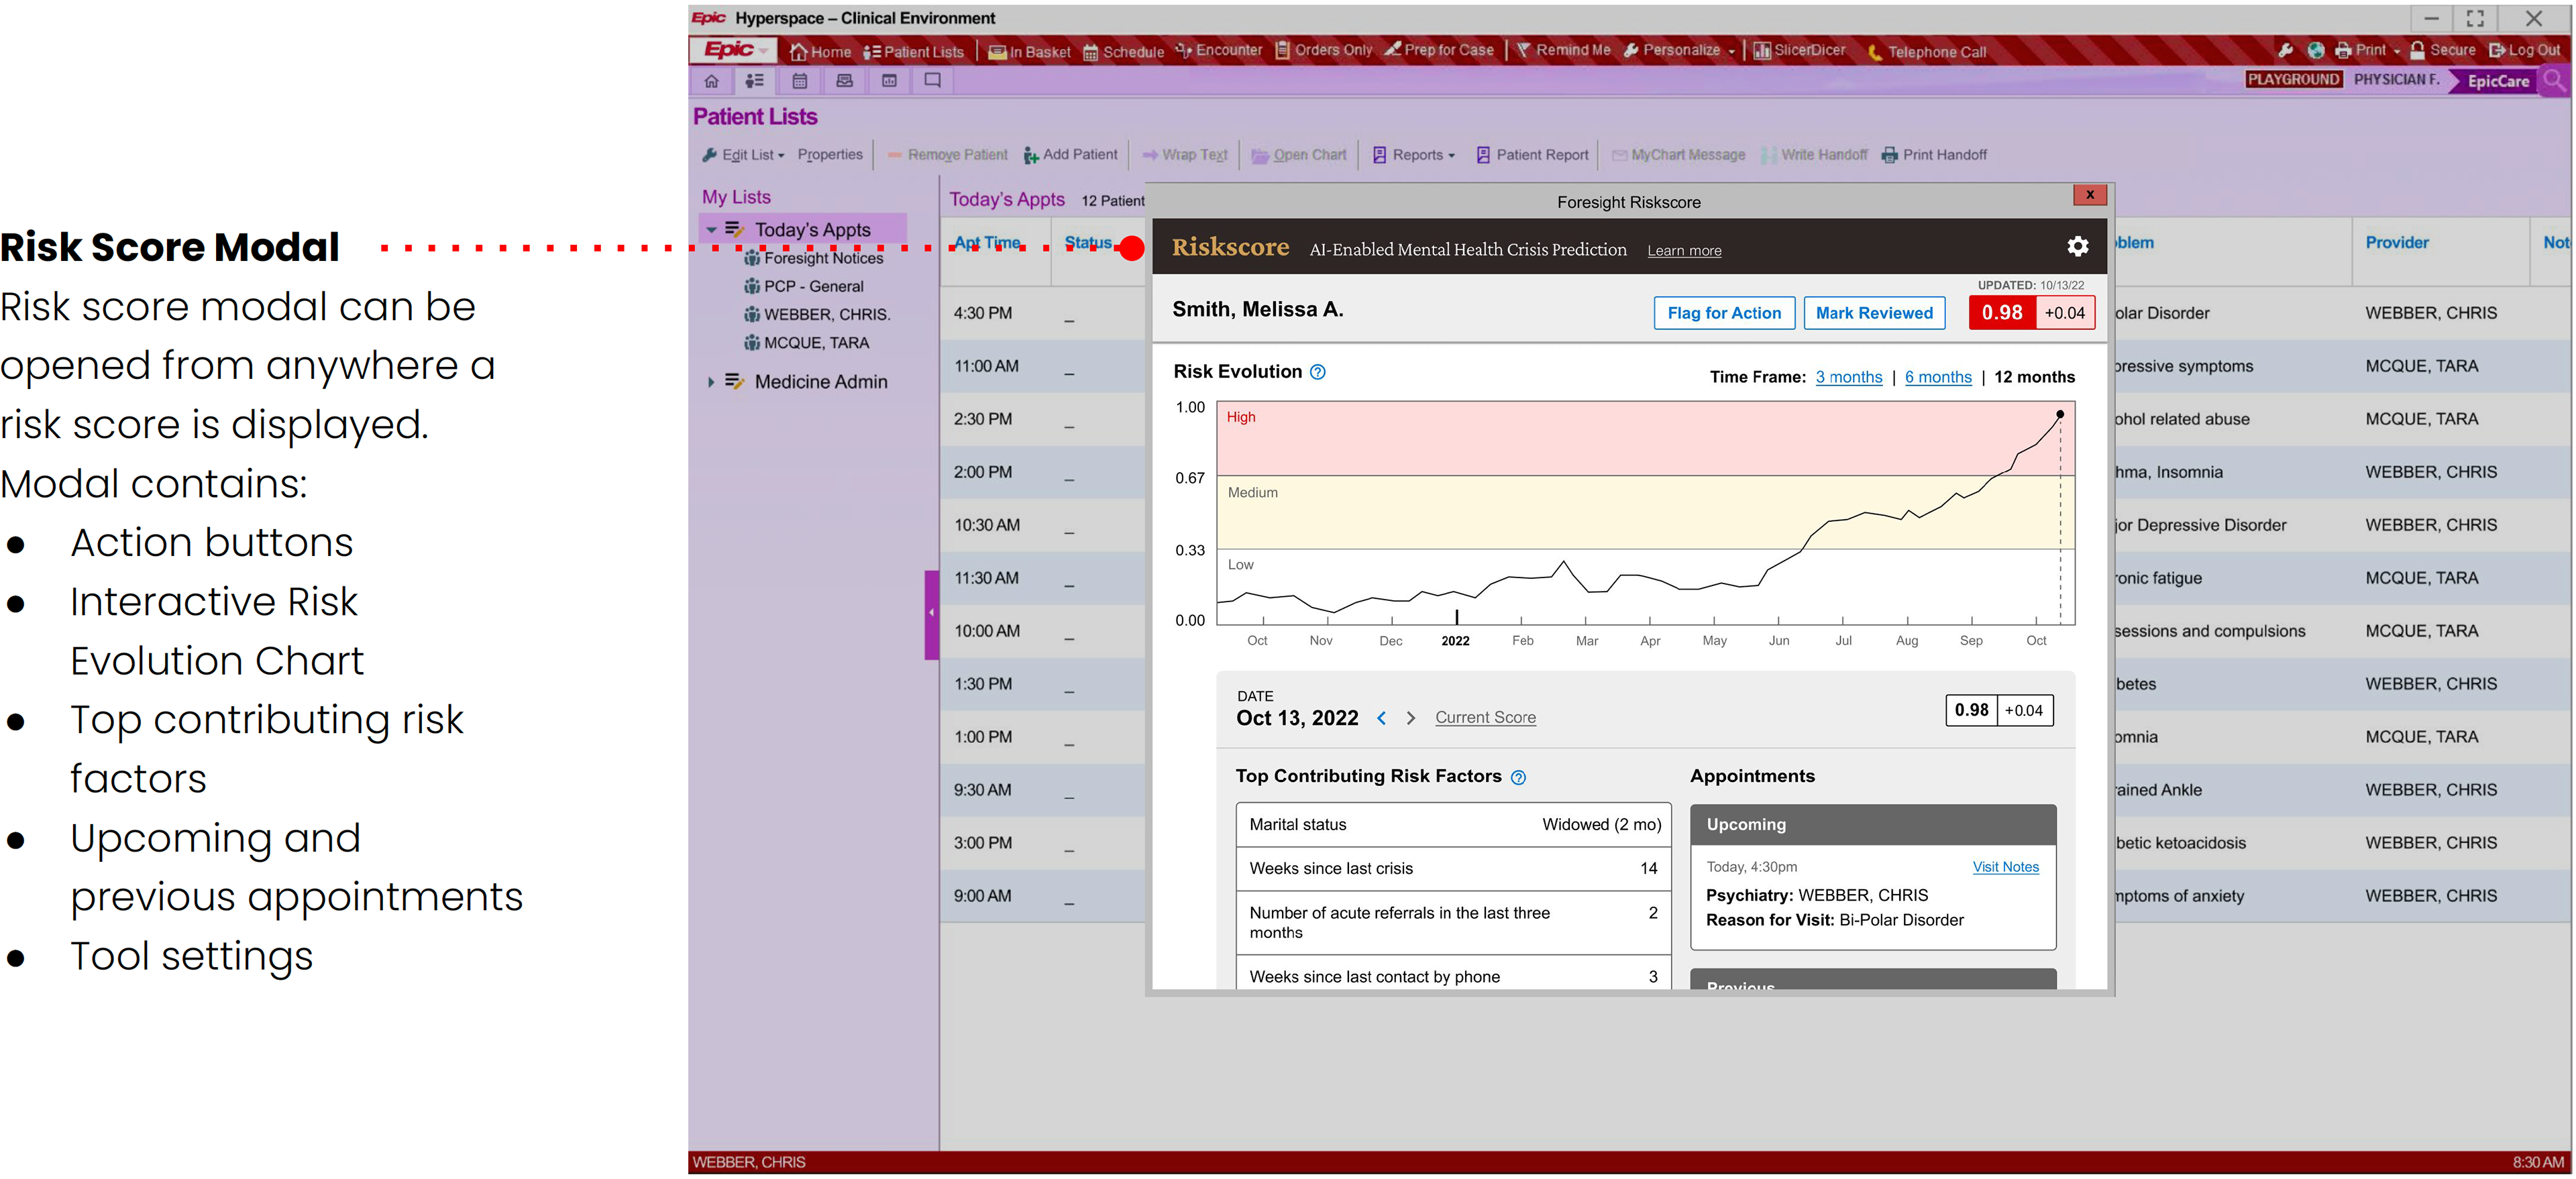The width and height of the screenshot is (2576, 1179).
Task: Collapse the My Lists sidebar using purple handle
Action: coord(931,614)
